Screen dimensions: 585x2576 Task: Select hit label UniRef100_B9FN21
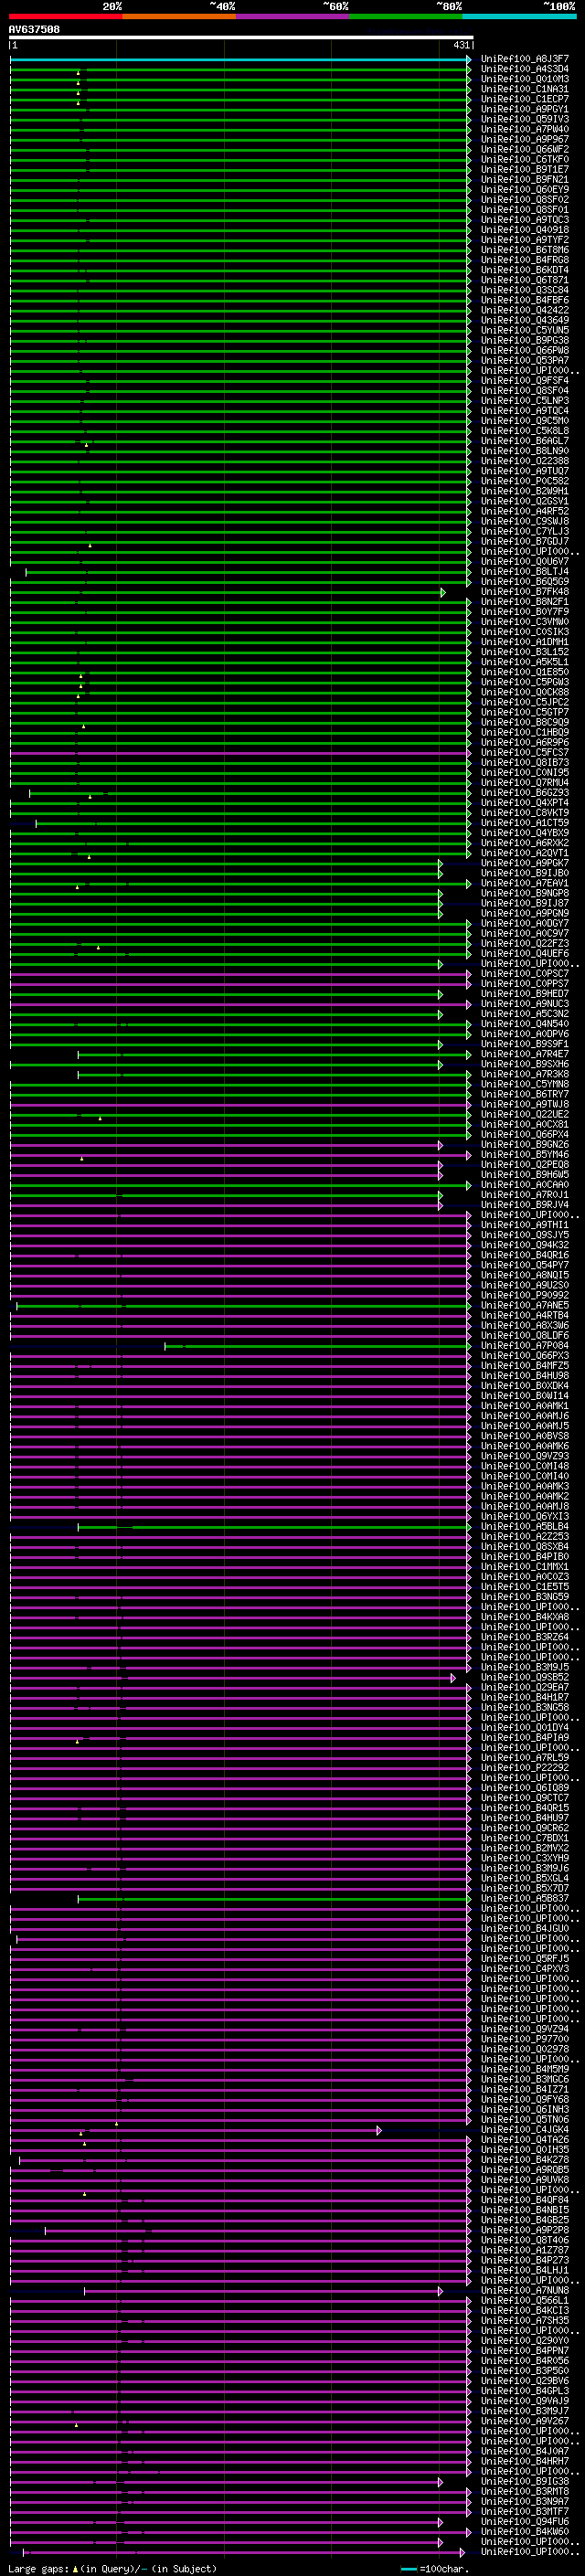point(525,179)
